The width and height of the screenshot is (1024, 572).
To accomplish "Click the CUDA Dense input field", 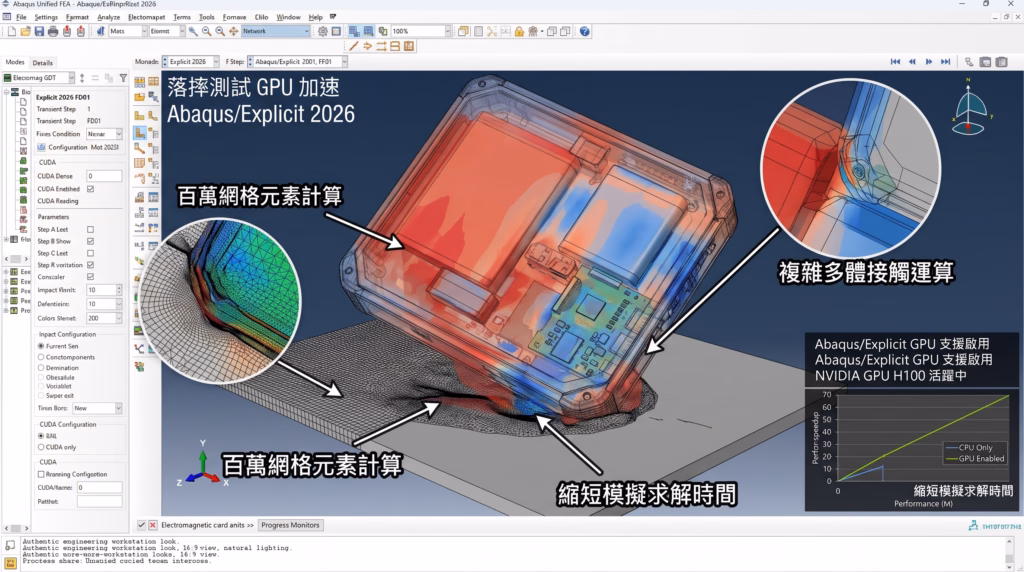I will [x=104, y=176].
